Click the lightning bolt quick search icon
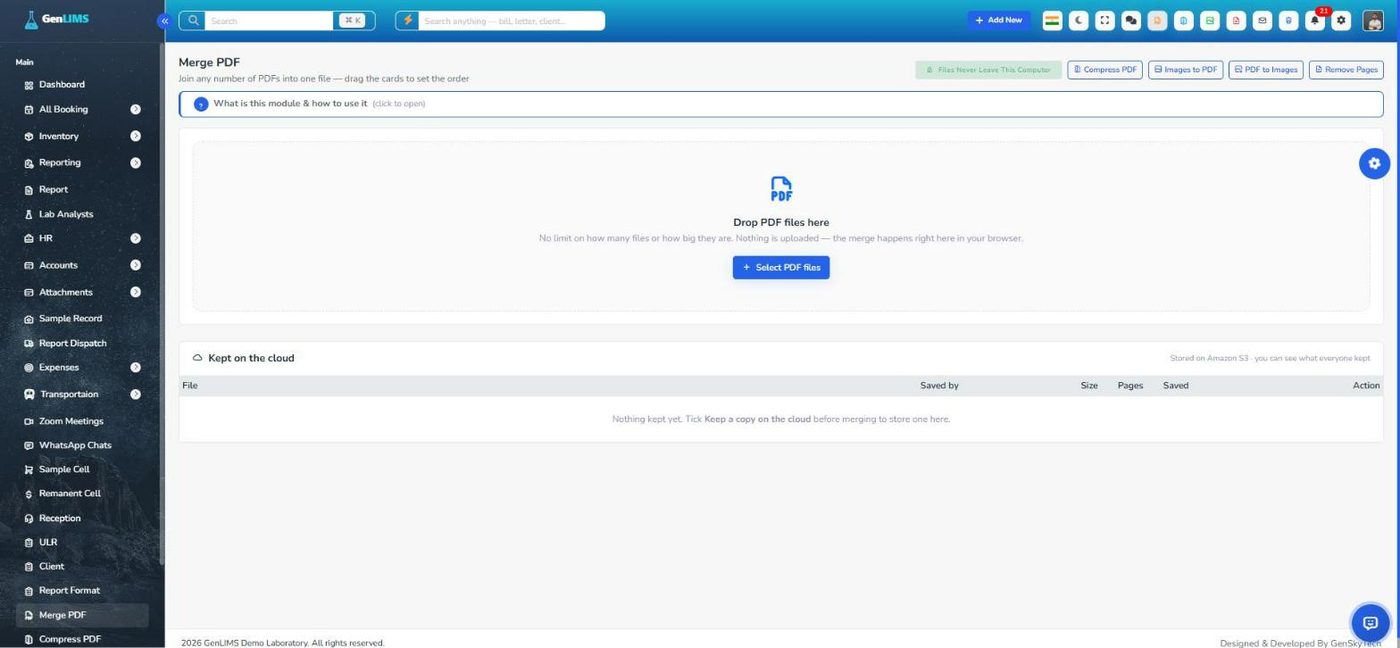The image size is (1400, 648). coord(408,20)
